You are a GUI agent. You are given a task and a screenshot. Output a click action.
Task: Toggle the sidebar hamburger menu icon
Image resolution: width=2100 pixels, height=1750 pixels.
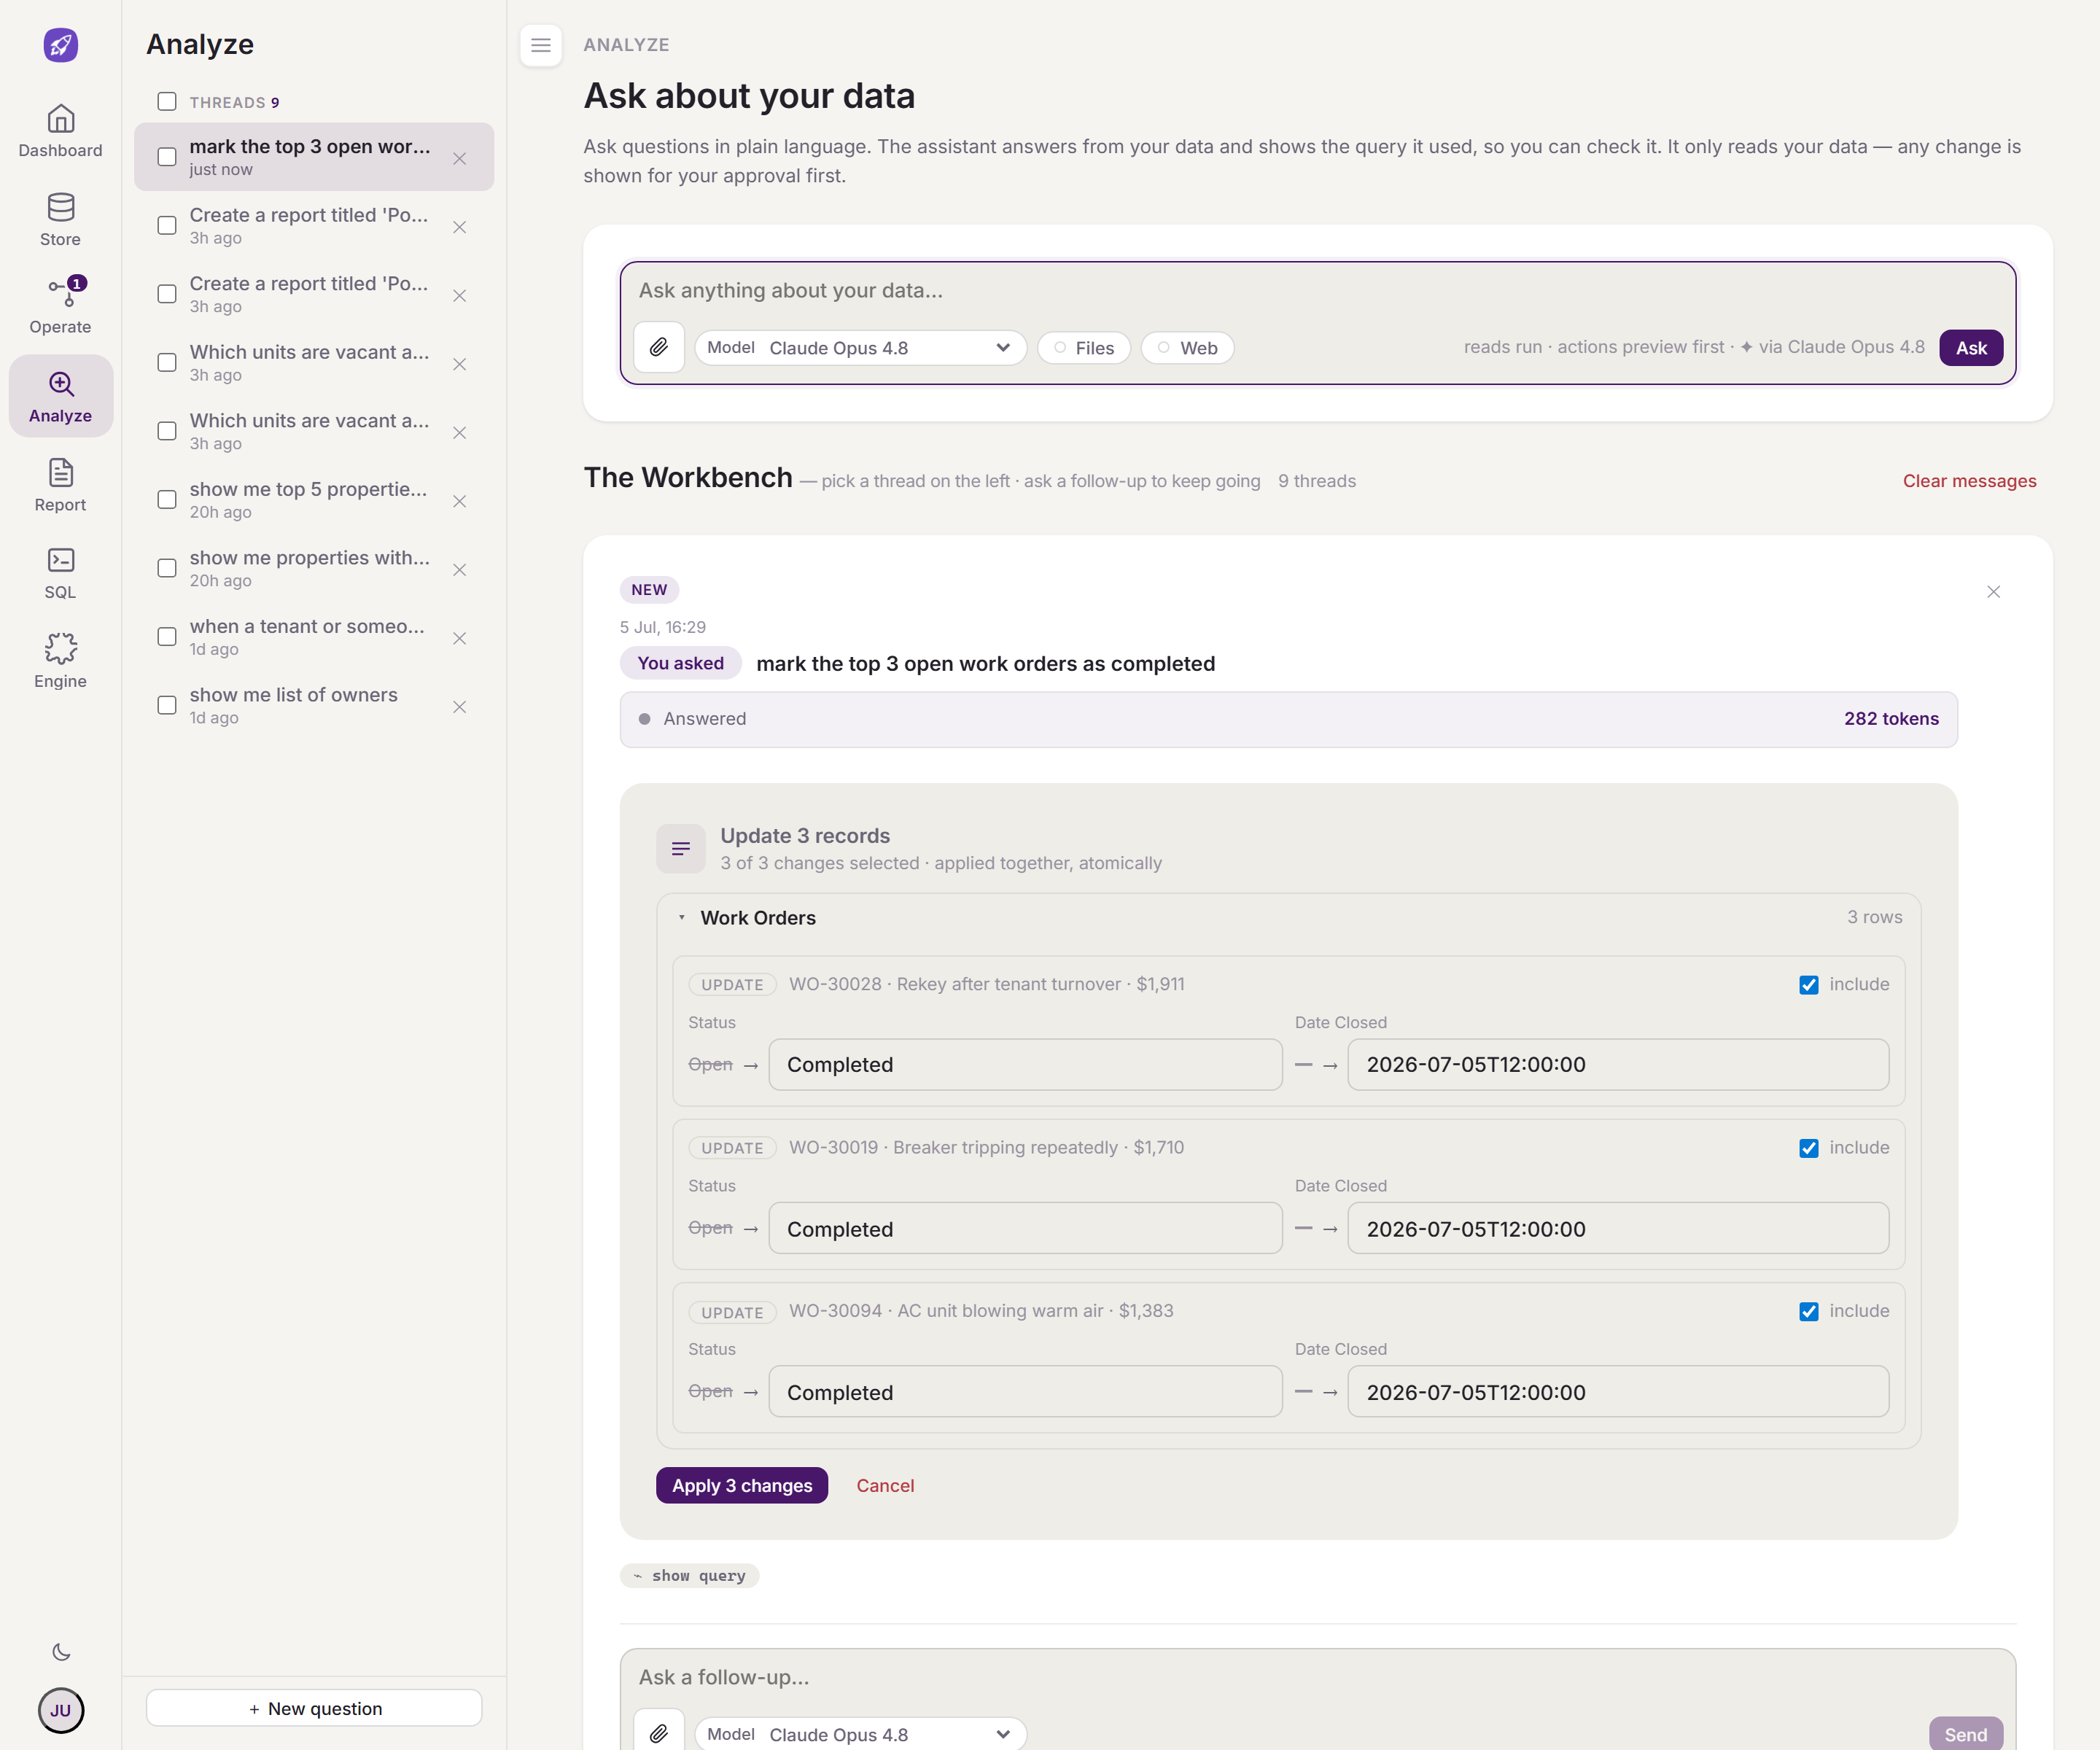coord(541,45)
